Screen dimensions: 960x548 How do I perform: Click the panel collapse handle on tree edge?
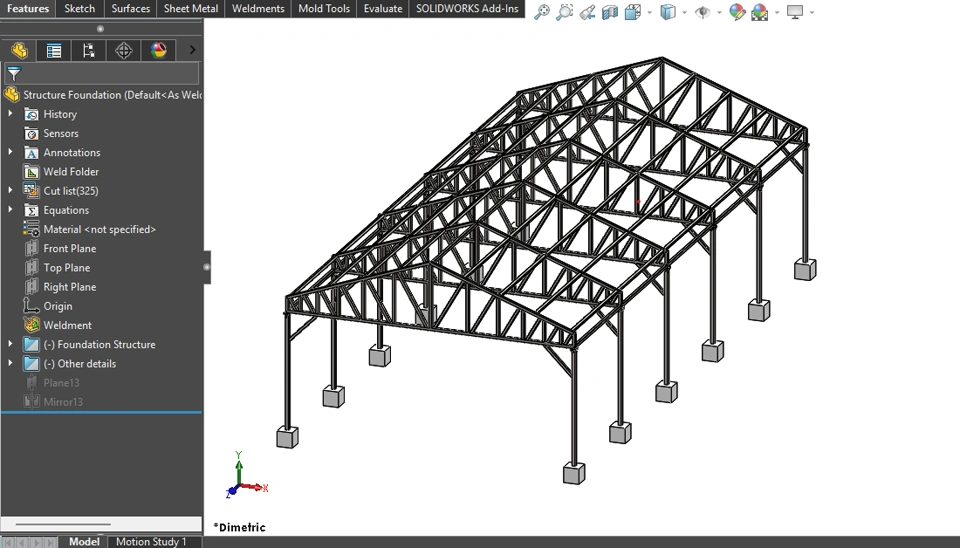coord(207,267)
